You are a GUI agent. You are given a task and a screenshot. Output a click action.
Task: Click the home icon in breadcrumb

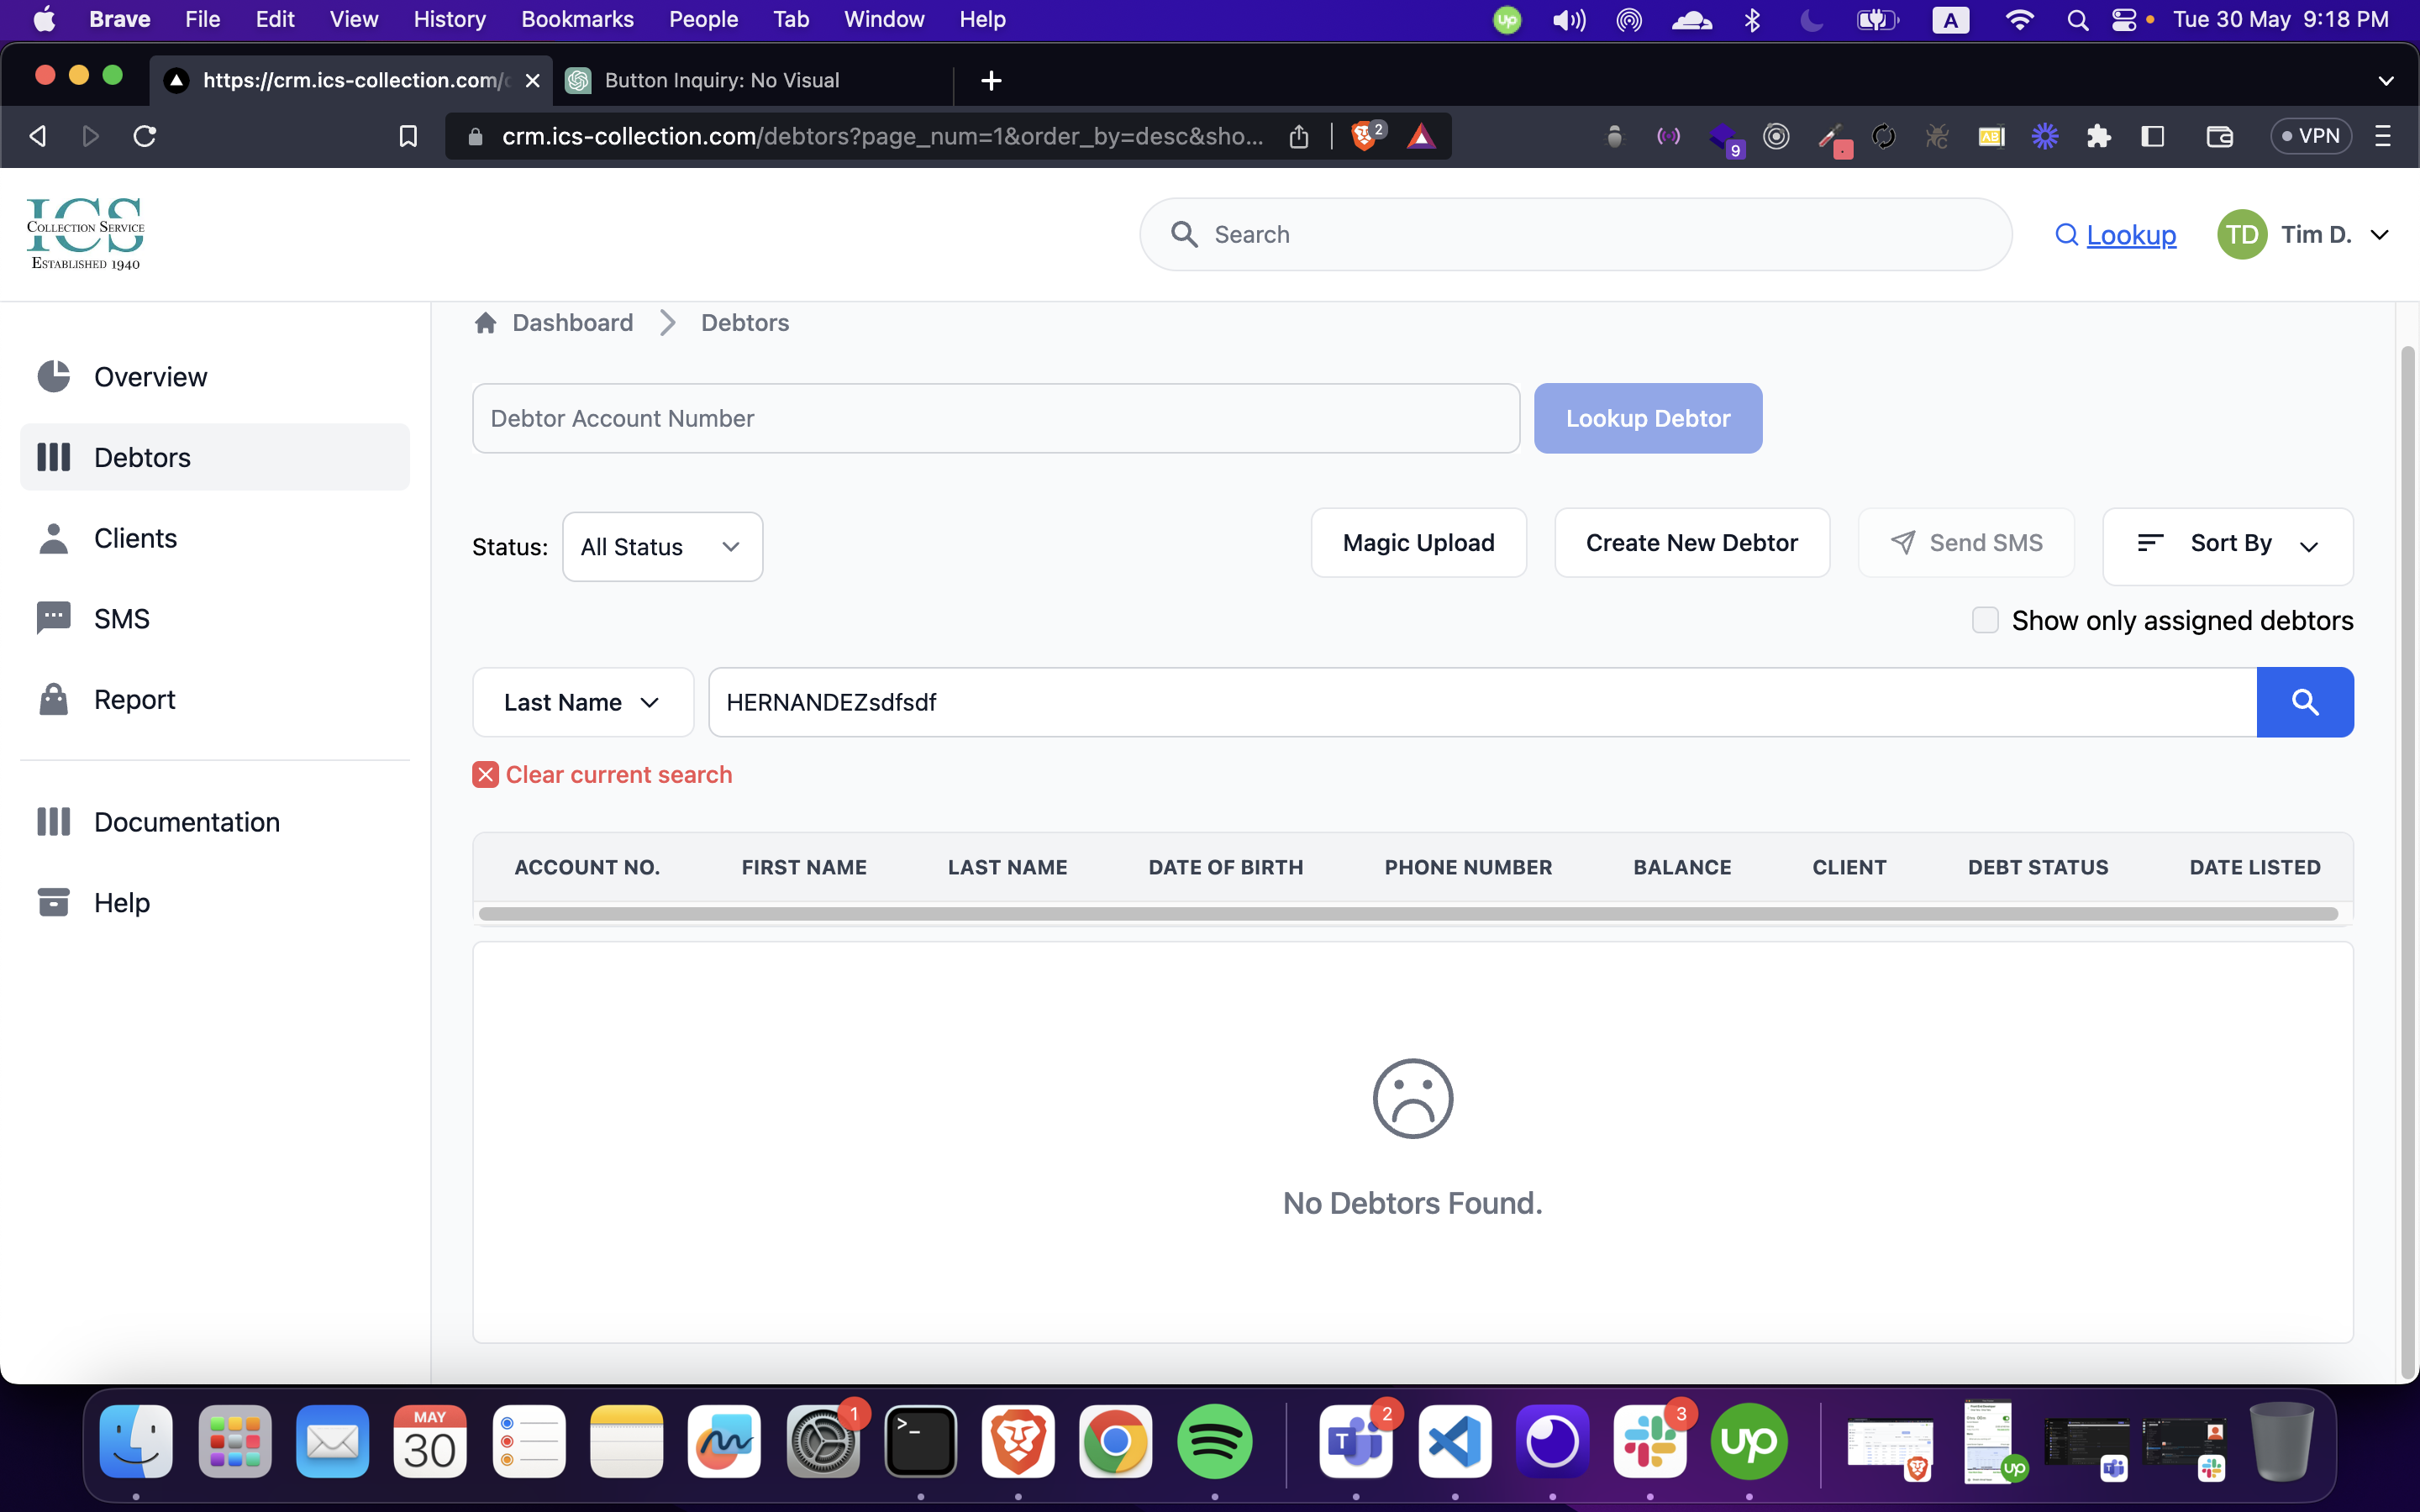tap(486, 323)
